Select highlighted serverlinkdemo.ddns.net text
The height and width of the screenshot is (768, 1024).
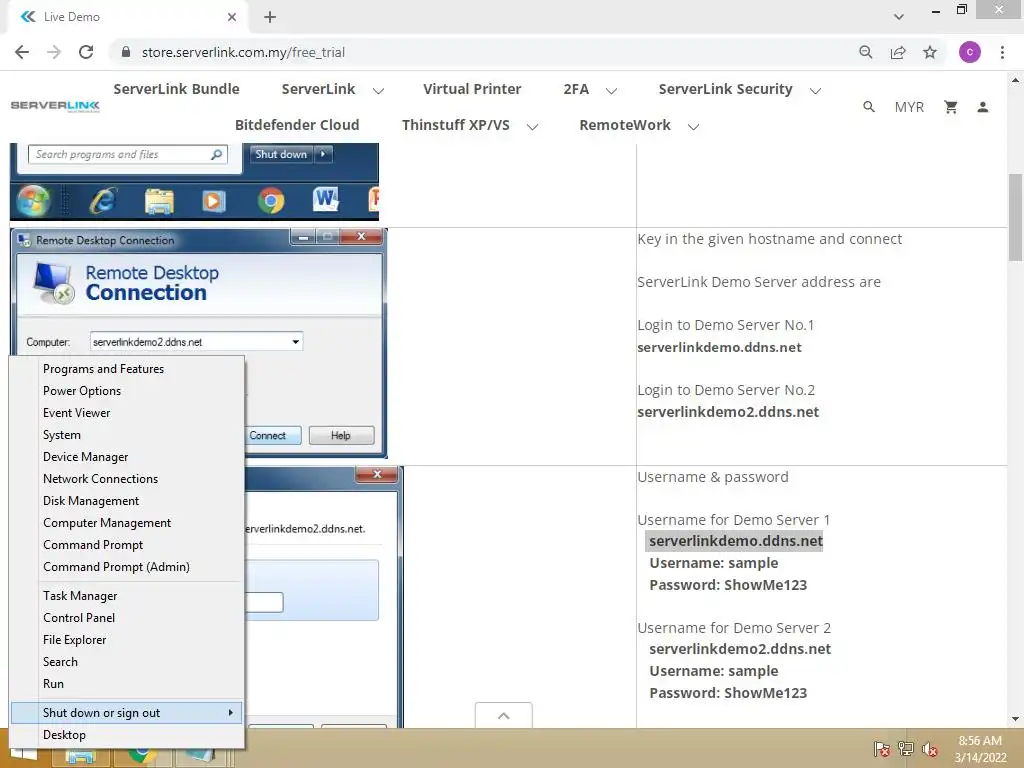click(735, 541)
